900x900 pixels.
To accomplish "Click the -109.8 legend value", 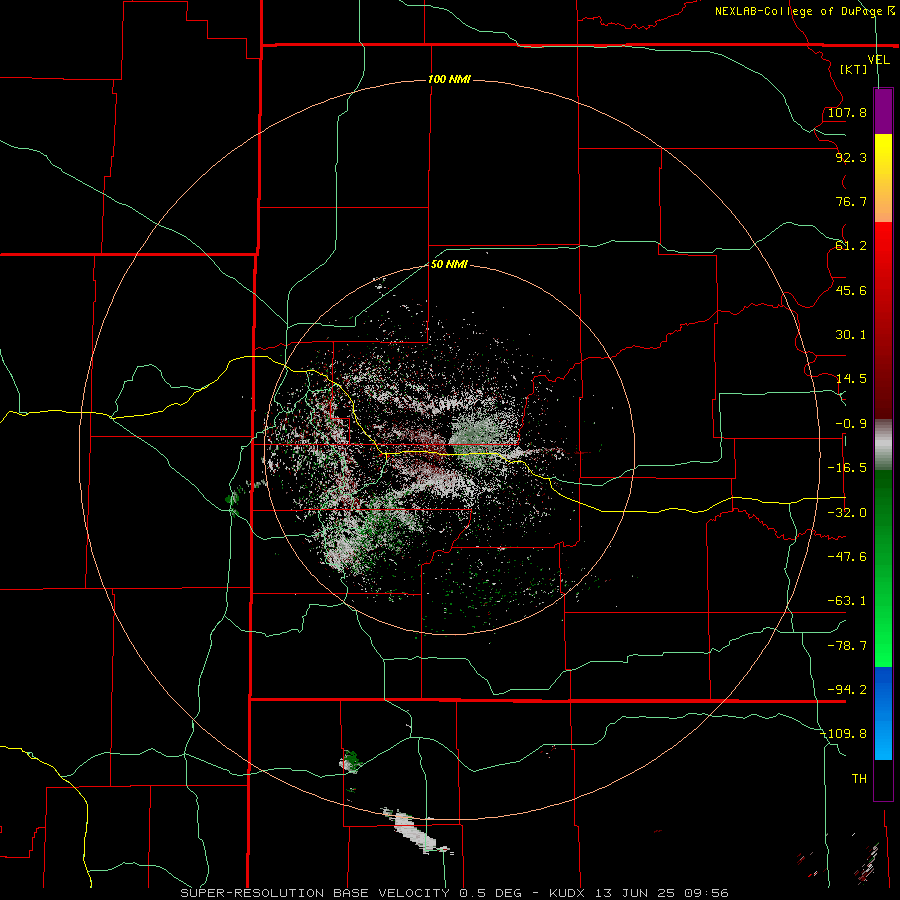I will 844,734.
